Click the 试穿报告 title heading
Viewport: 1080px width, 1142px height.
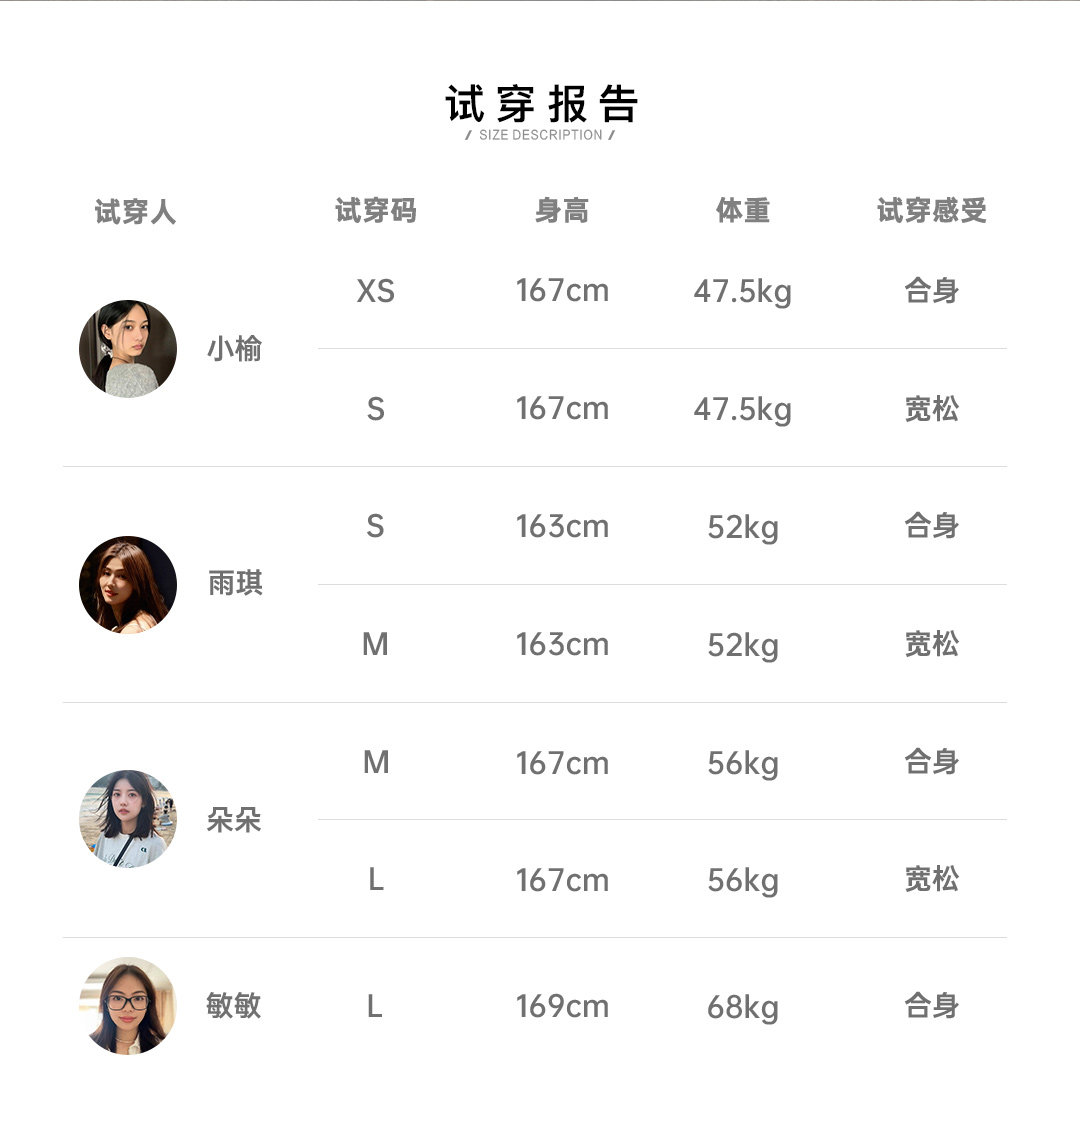(541, 104)
